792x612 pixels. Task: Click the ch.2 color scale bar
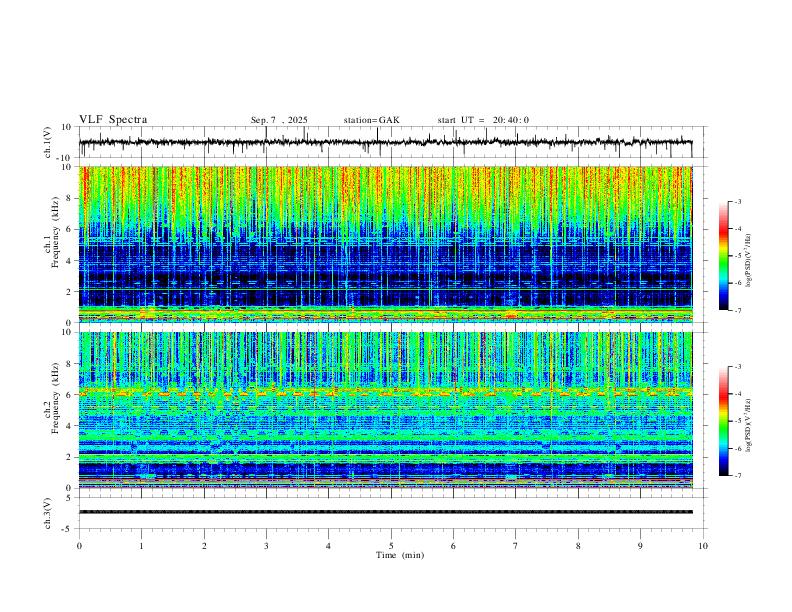(723, 421)
